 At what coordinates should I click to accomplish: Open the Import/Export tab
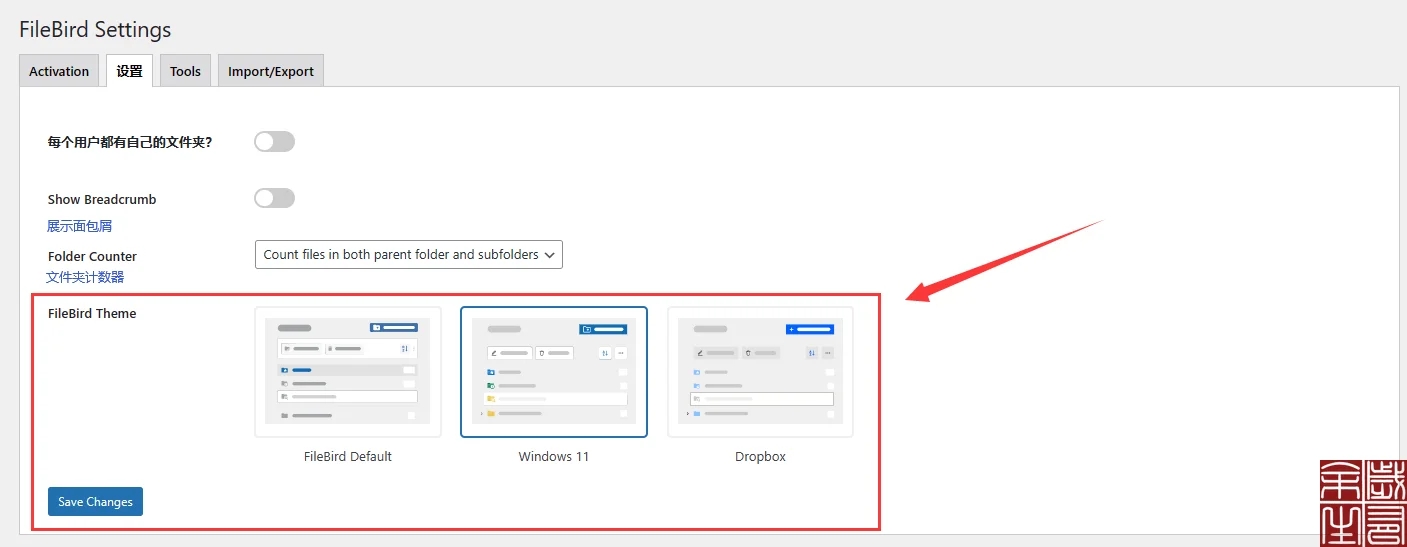coord(271,71)
